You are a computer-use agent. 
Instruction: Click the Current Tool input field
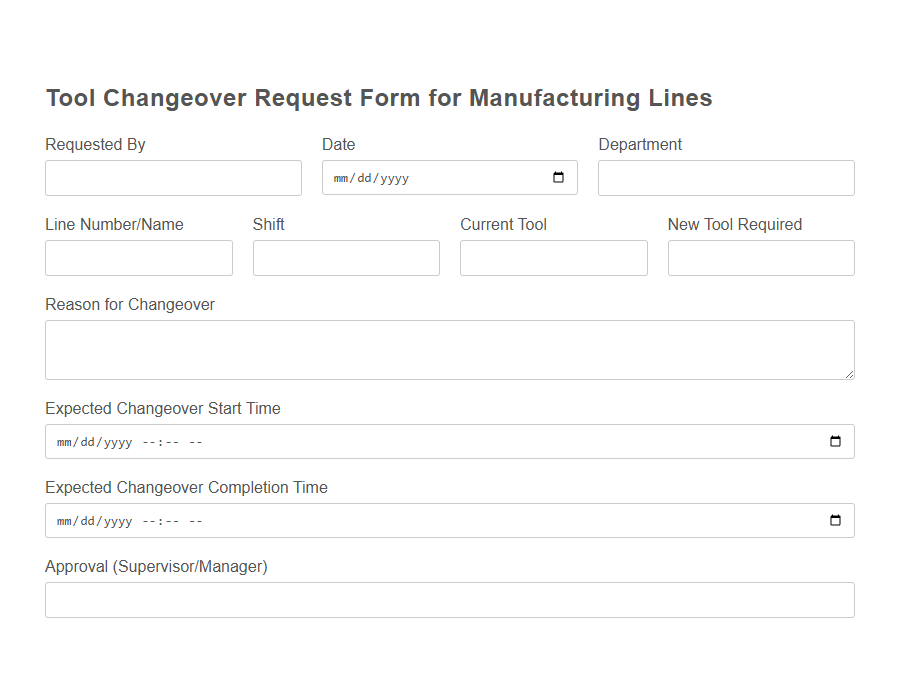click(553, 257)
